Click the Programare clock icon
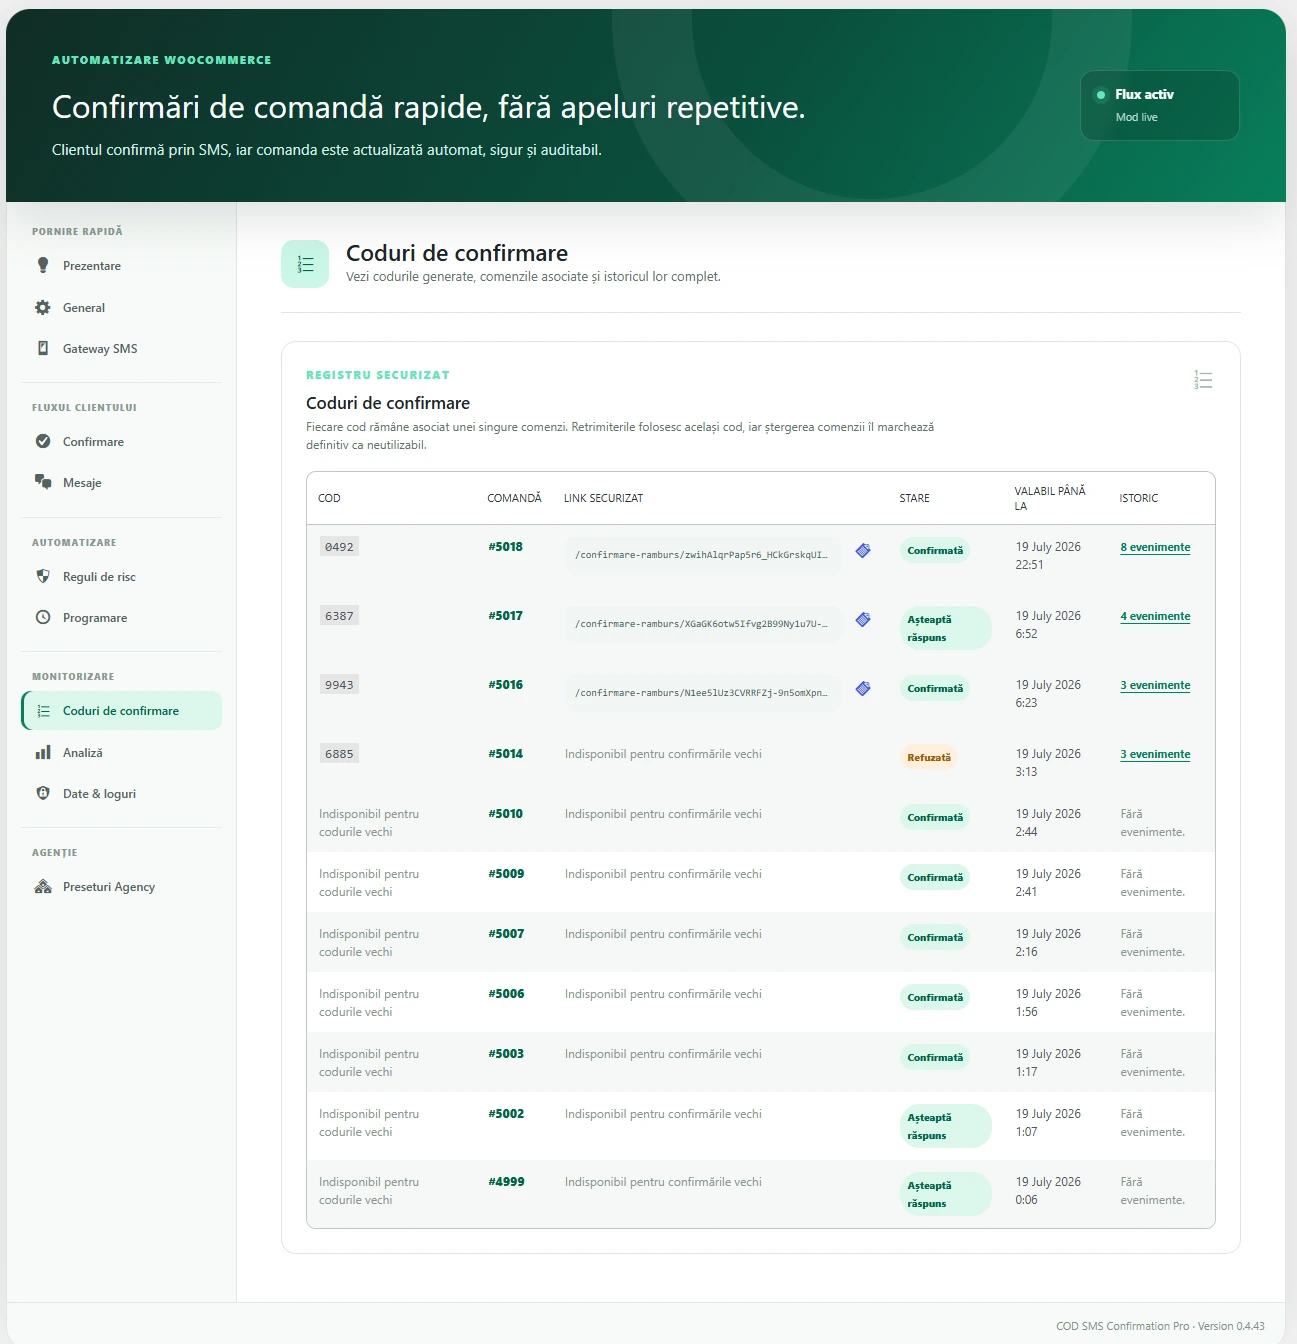This screenshot has width=1297, height=1344. [43, 617]
